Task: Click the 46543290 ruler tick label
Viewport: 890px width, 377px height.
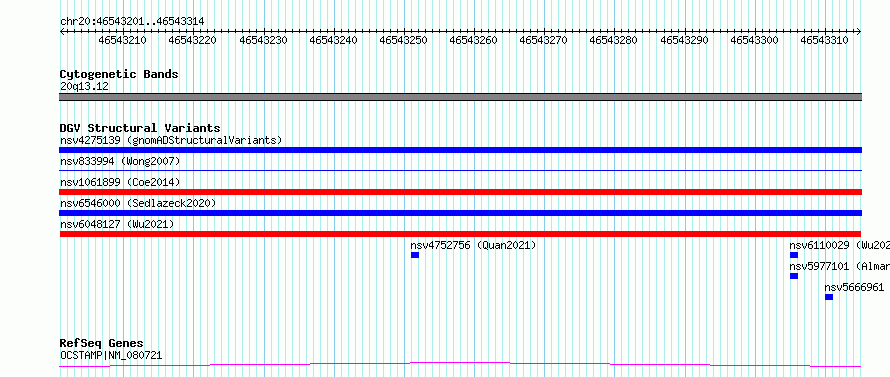Action: point(684,40)
